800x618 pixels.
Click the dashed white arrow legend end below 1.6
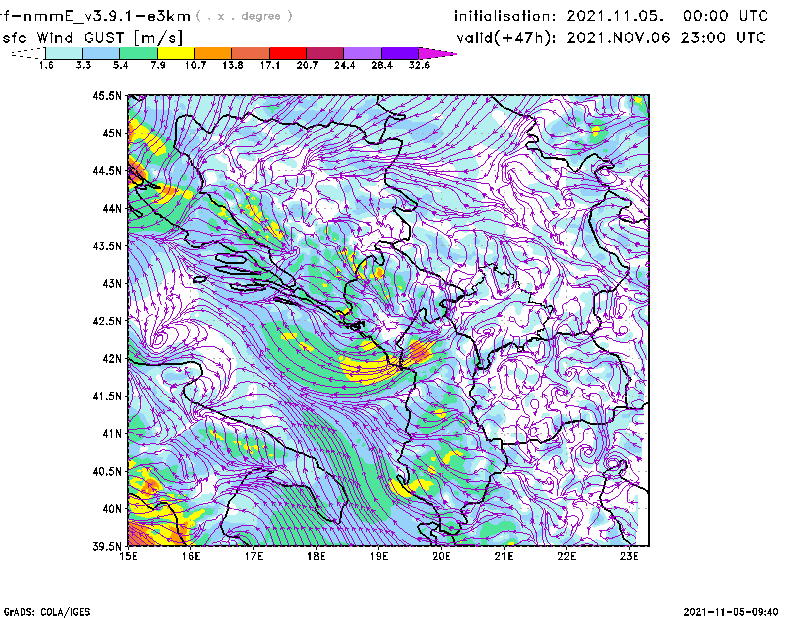point(28,53)
